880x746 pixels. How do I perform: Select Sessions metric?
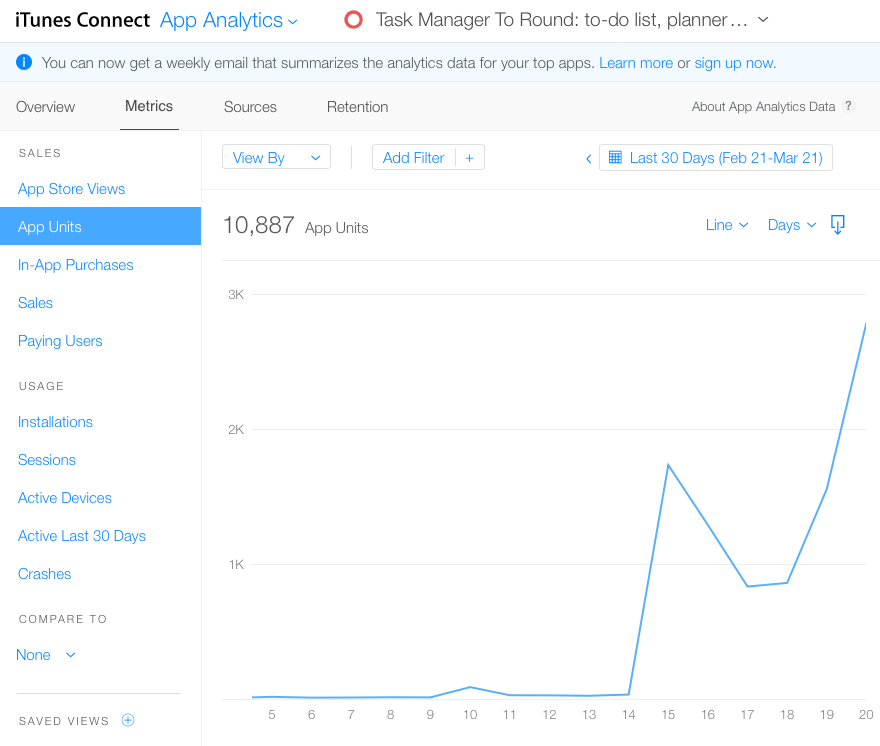pos(47,460)
